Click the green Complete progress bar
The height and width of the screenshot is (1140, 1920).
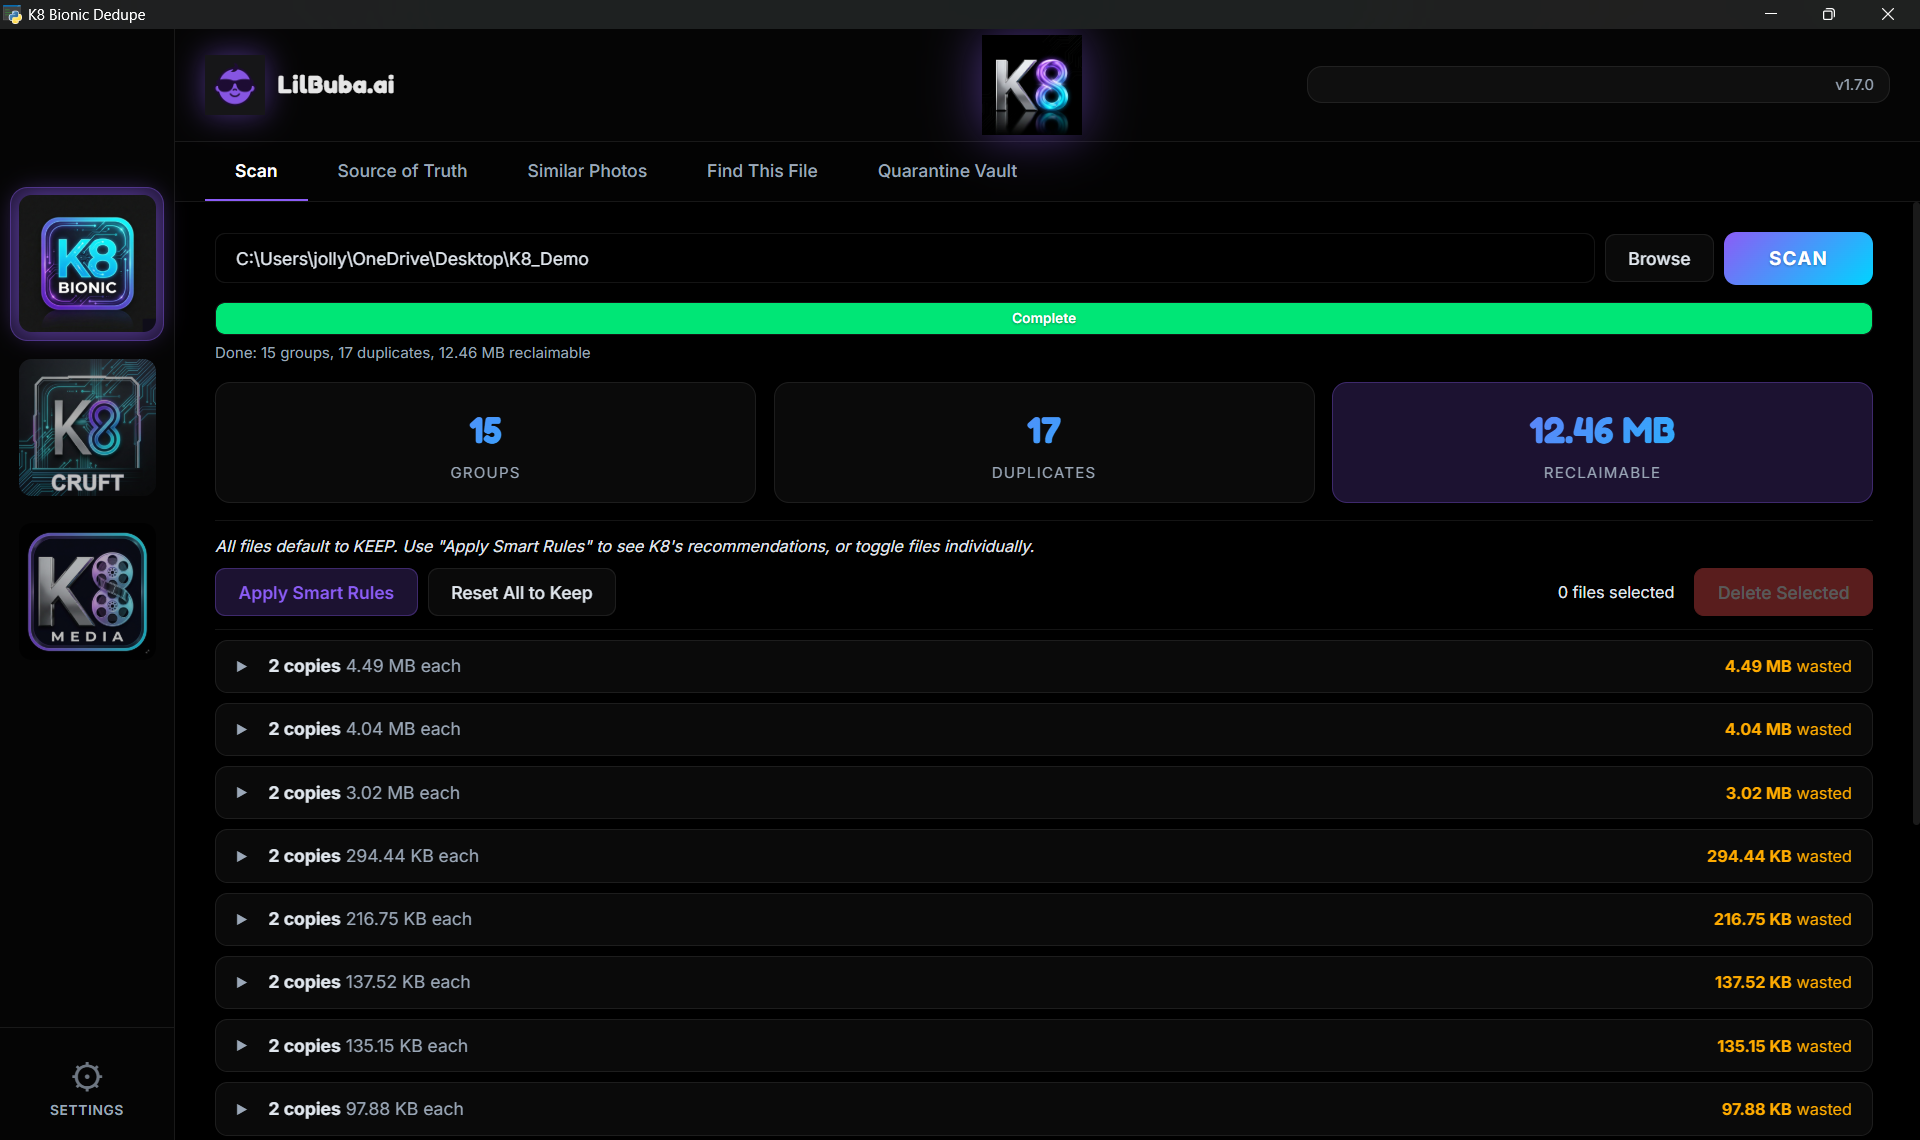coord(1043,318)
